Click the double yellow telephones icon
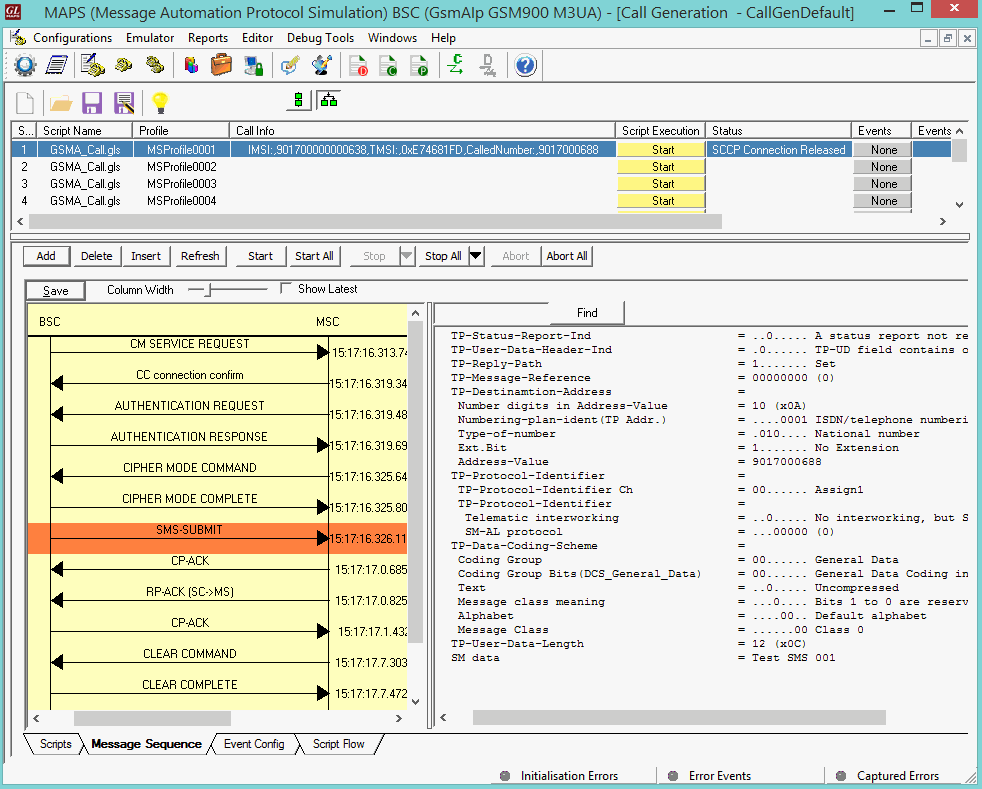The width and height of the screenshot is (982, 789). [x=155, y=64]
